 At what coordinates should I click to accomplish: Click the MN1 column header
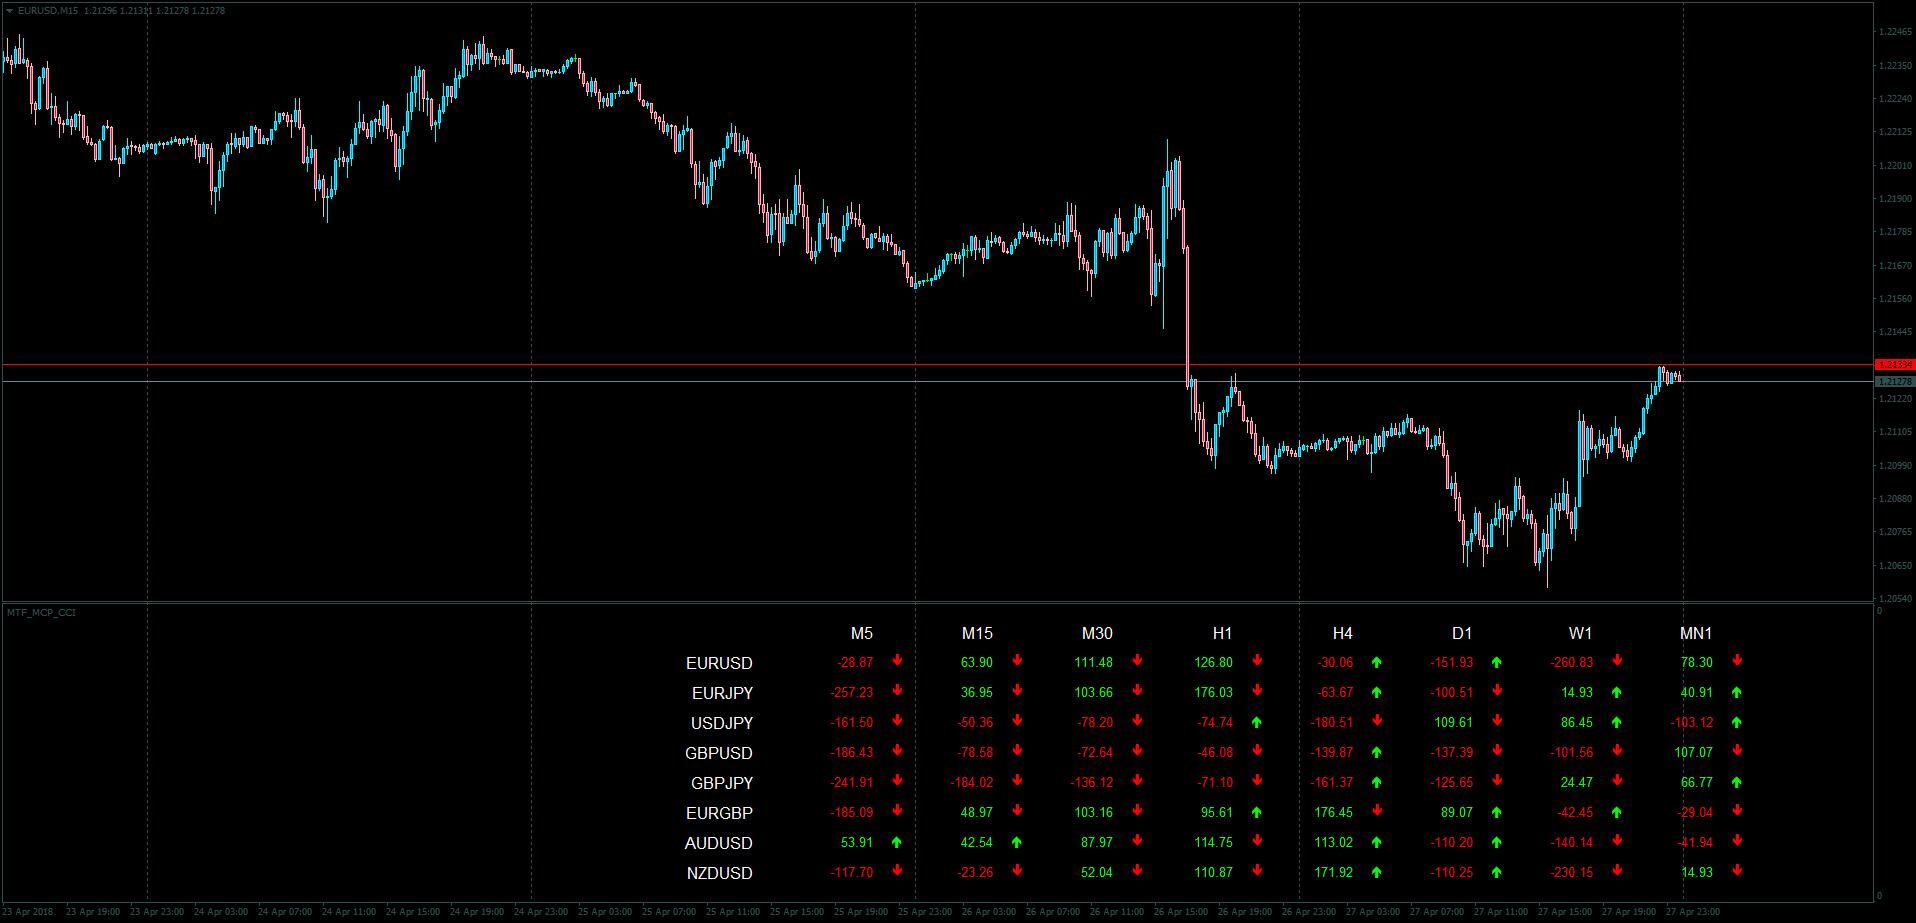tap(1696, 633)
